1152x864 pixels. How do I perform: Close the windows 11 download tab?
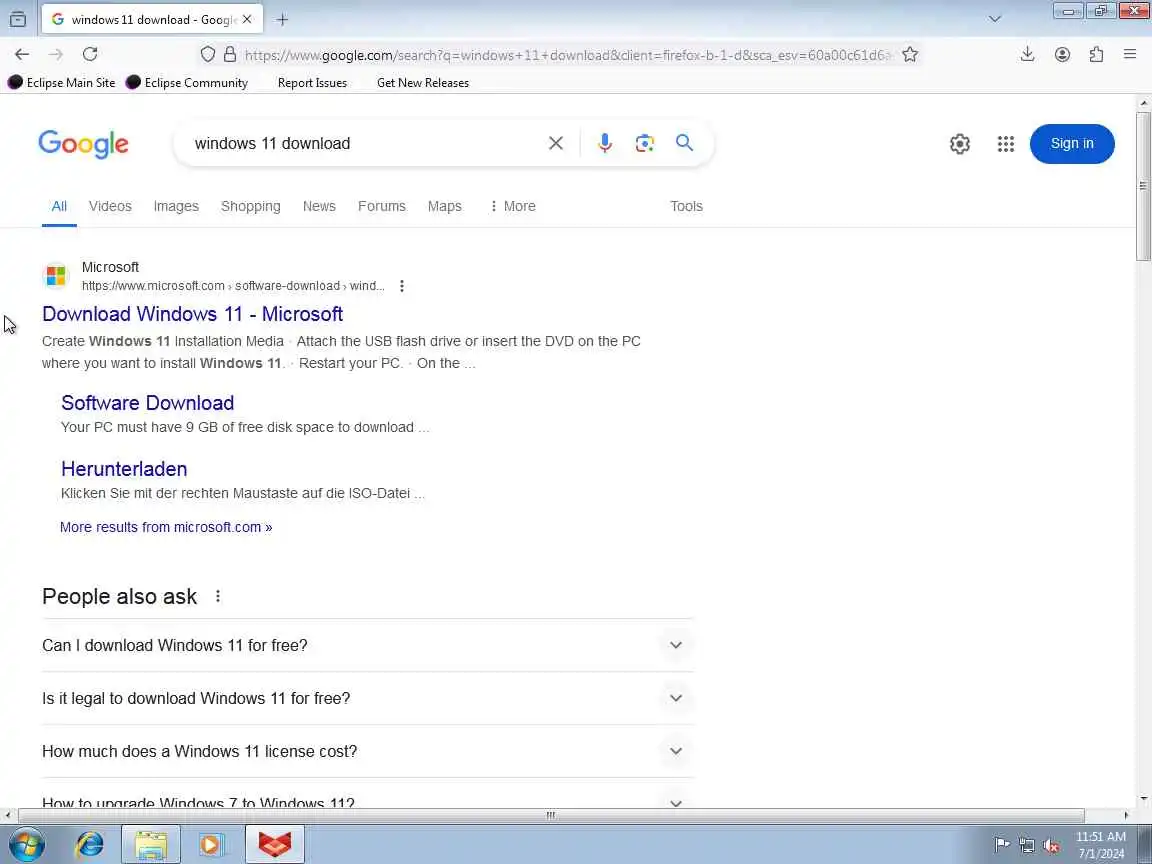(248, 20)
